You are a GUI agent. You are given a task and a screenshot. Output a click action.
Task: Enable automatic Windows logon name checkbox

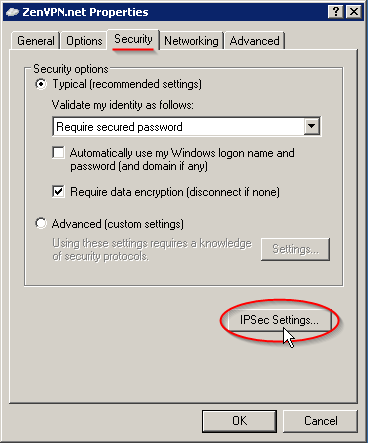point(59,153)
